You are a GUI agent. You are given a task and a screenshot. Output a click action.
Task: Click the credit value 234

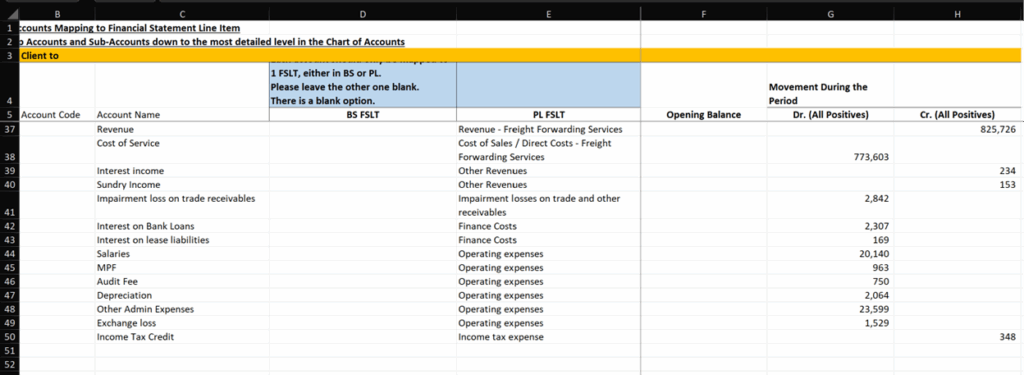point(1008,171)
